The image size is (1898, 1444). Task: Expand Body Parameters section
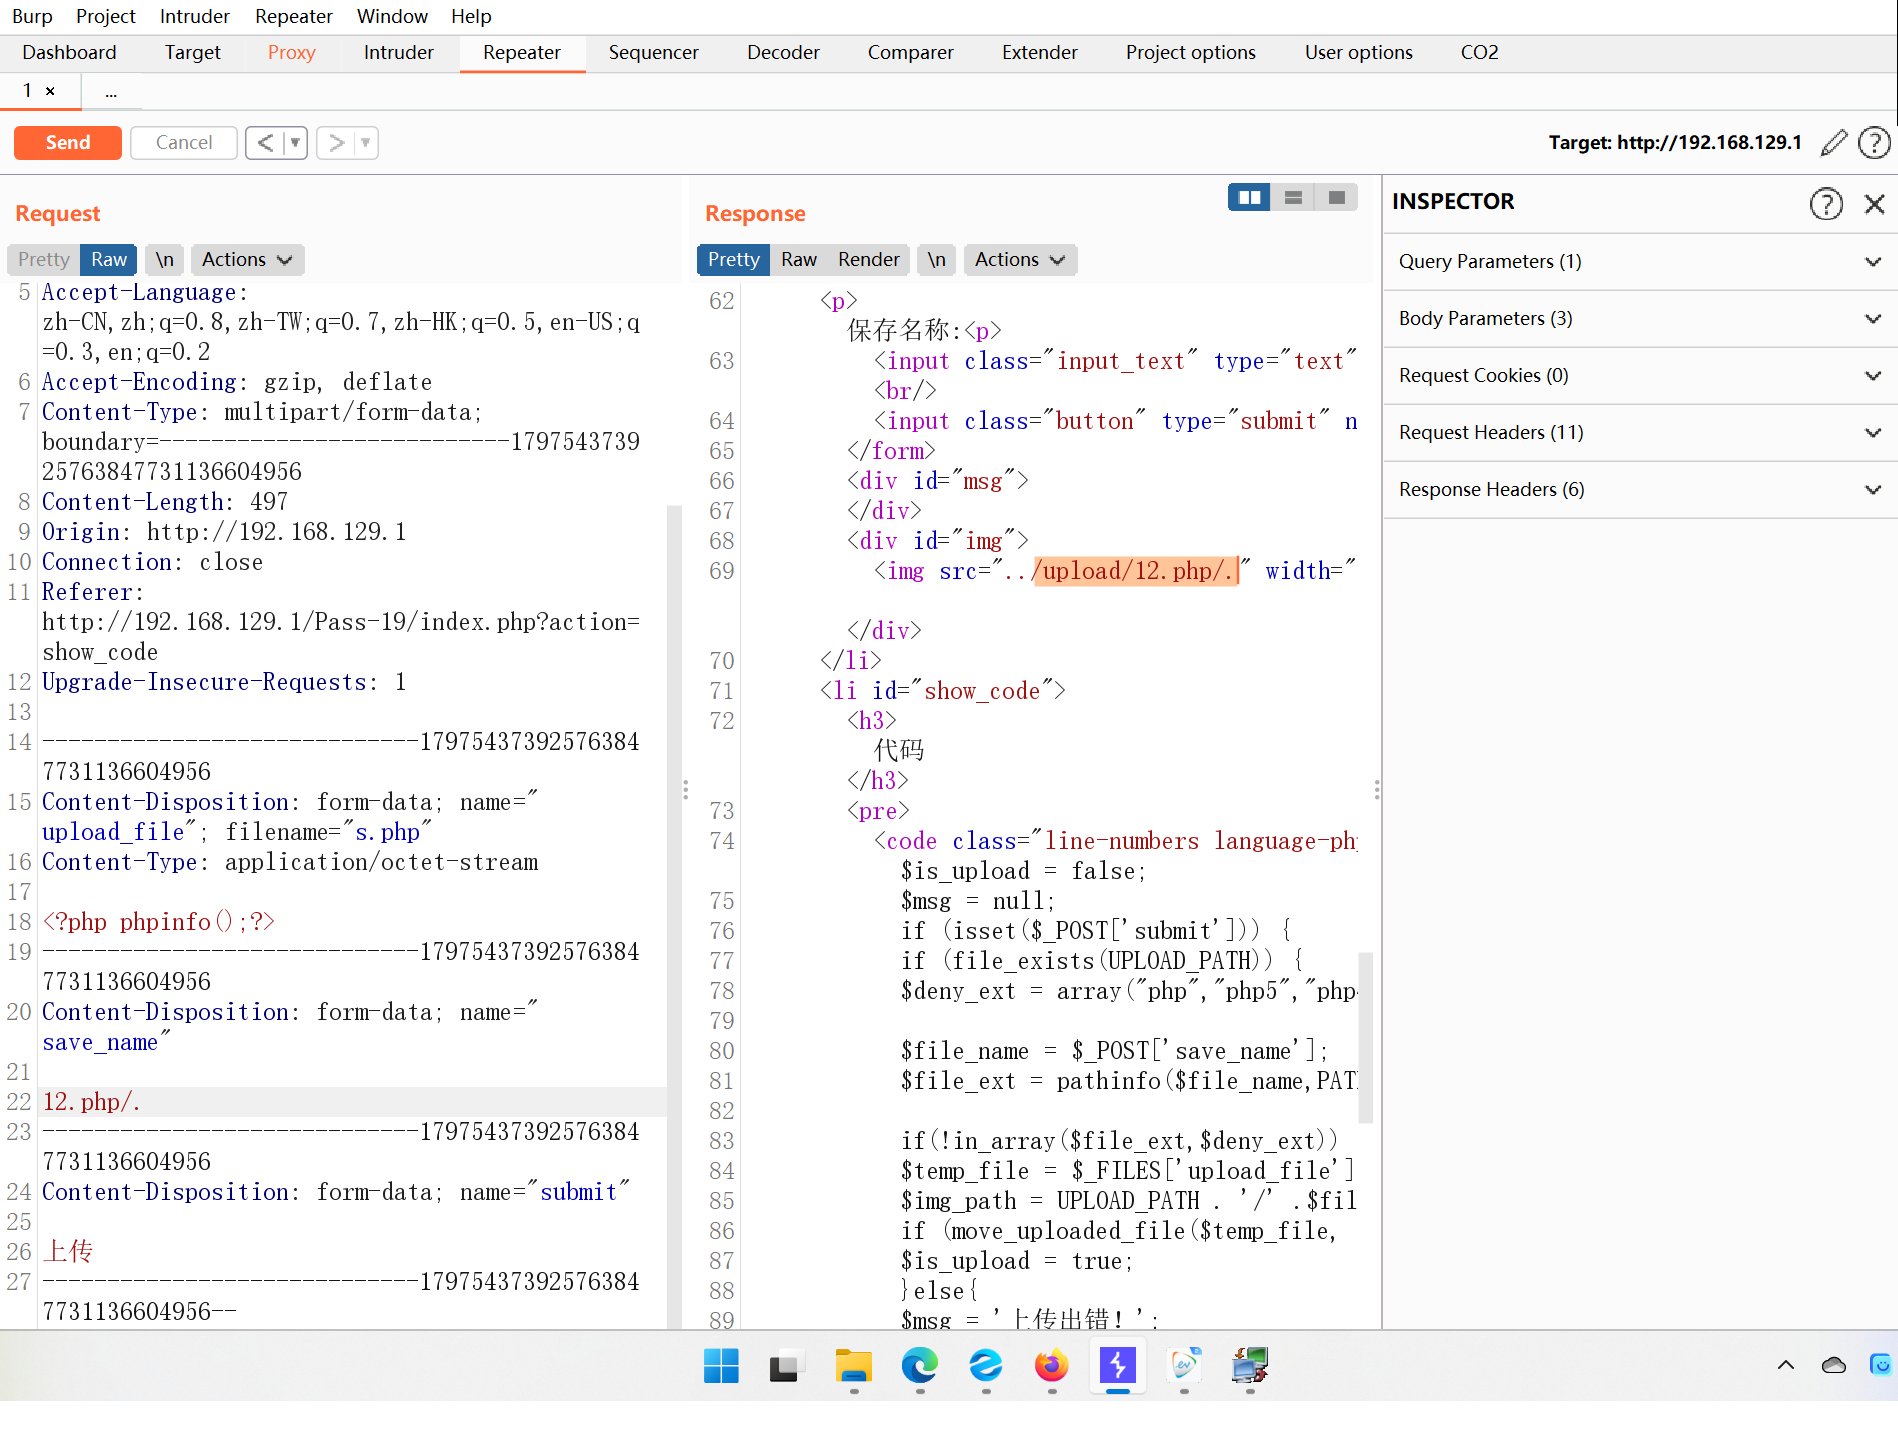tap(1640, 319)
